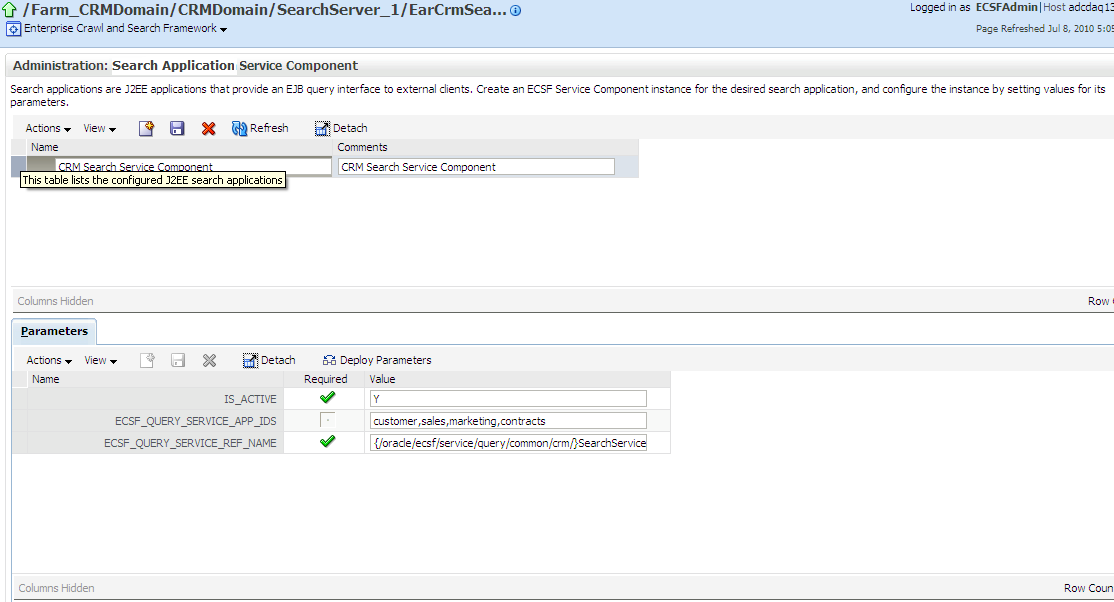Open View menu in Search Application toolbar
Image resolution: width=1114 pixels, height=602 pixels.
click(99, 129)
